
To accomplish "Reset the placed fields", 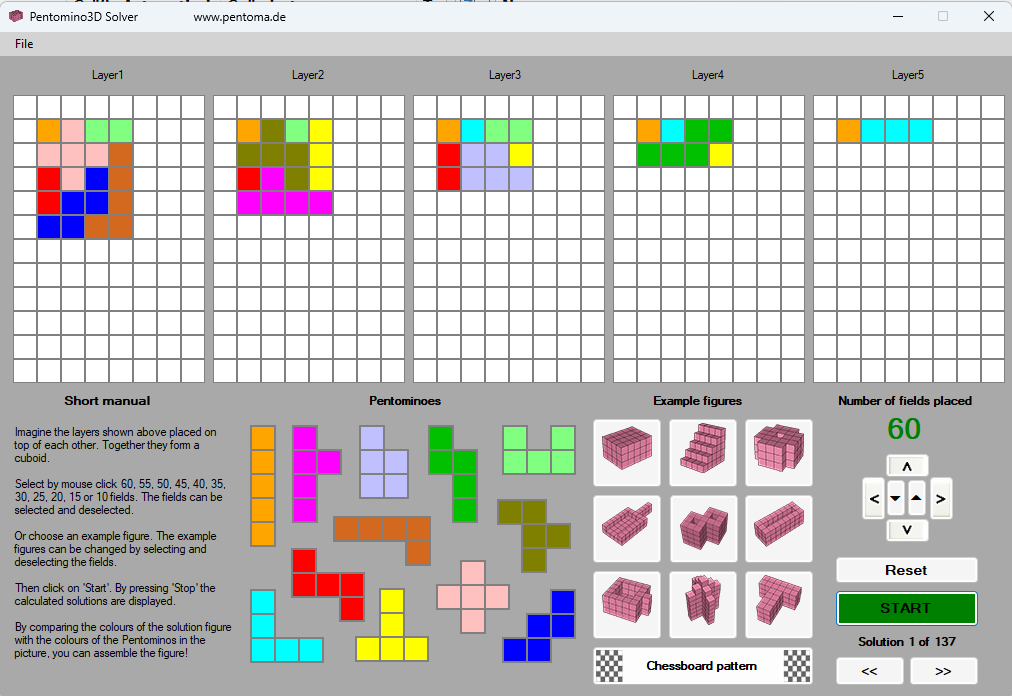I will pyautogui.click(x=906, y=569).
